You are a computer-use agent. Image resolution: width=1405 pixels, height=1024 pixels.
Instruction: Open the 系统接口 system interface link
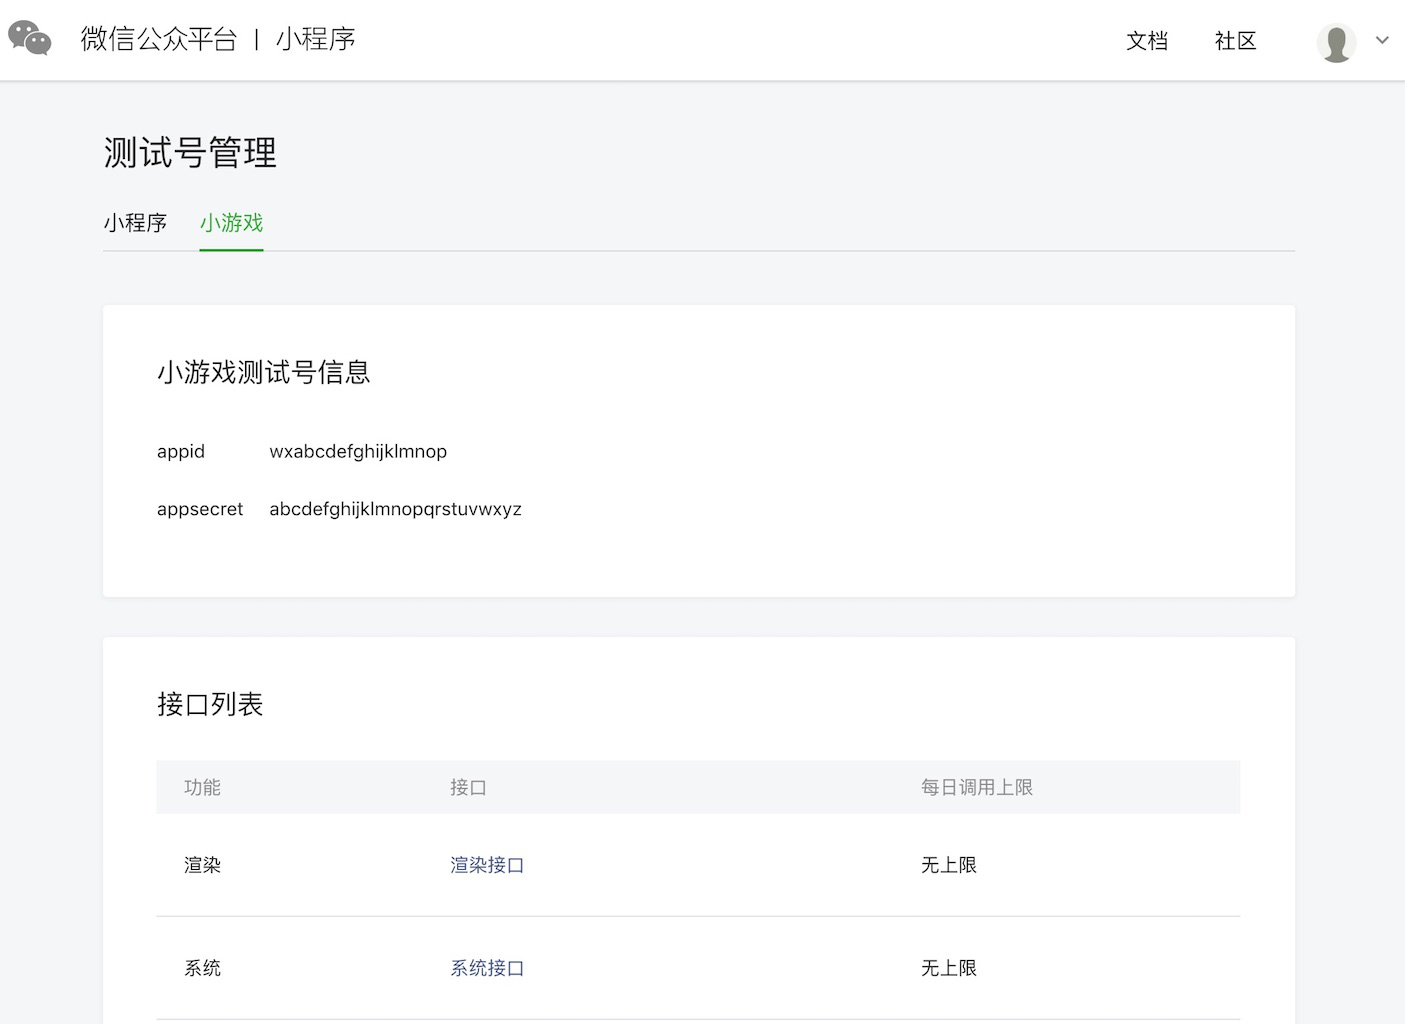(x=487, y=967)
